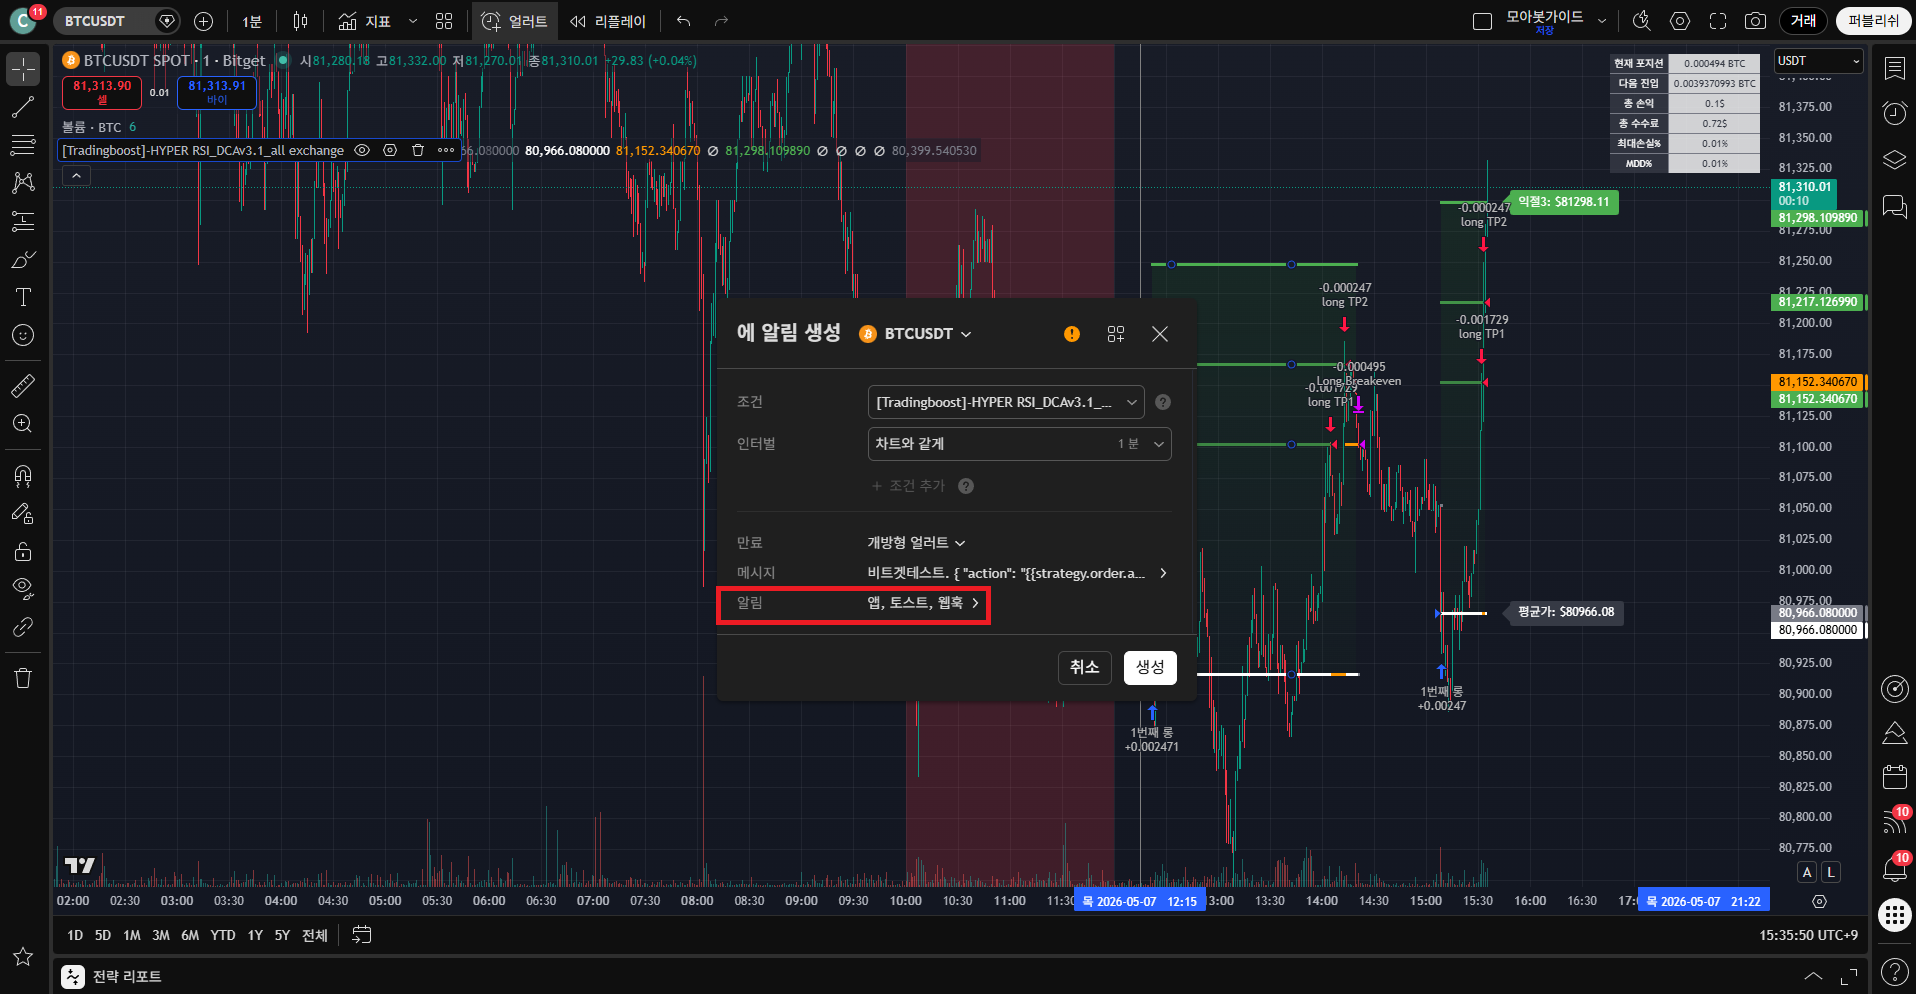The width and height of the screenshot is (1916, 994).
Task: Collapse the indicator legend chevron
Action: click(x=77, y=175)
